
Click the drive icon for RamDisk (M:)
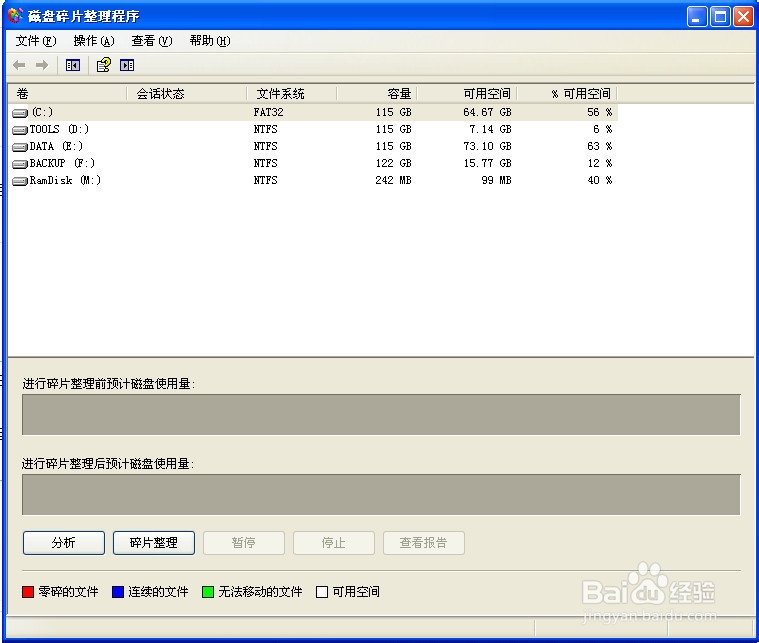pos(20,181)
